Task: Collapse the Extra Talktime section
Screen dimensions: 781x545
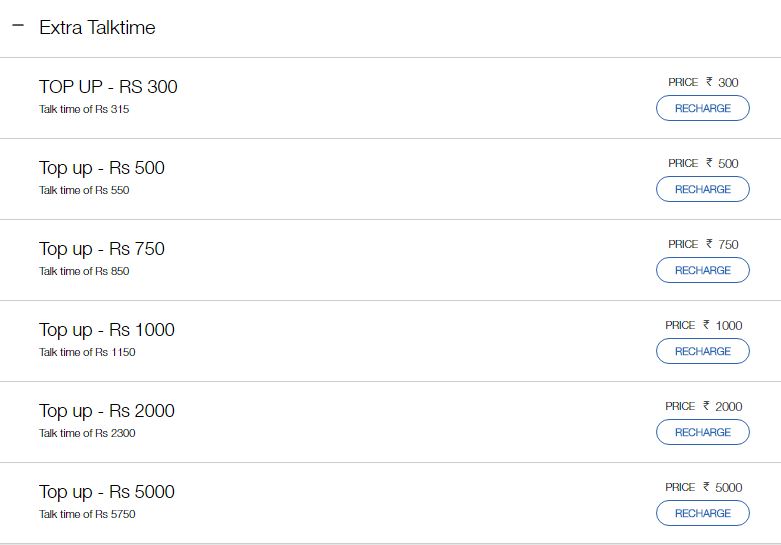Action: click(17, 26)
